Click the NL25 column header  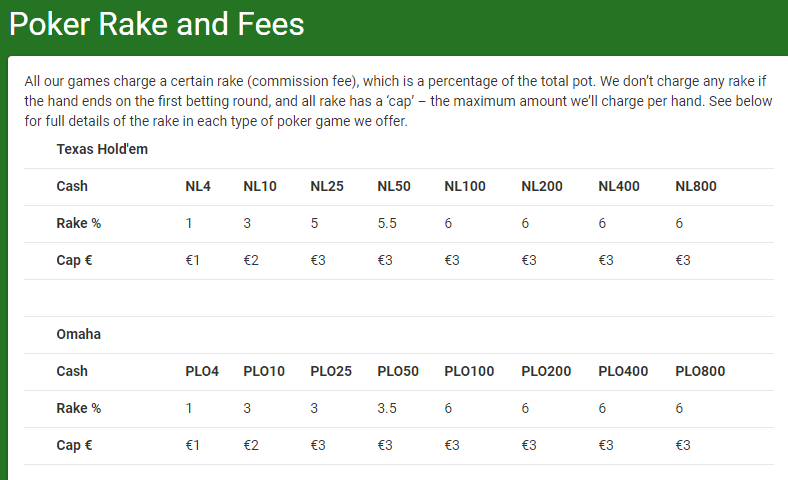tap(327, 186)
